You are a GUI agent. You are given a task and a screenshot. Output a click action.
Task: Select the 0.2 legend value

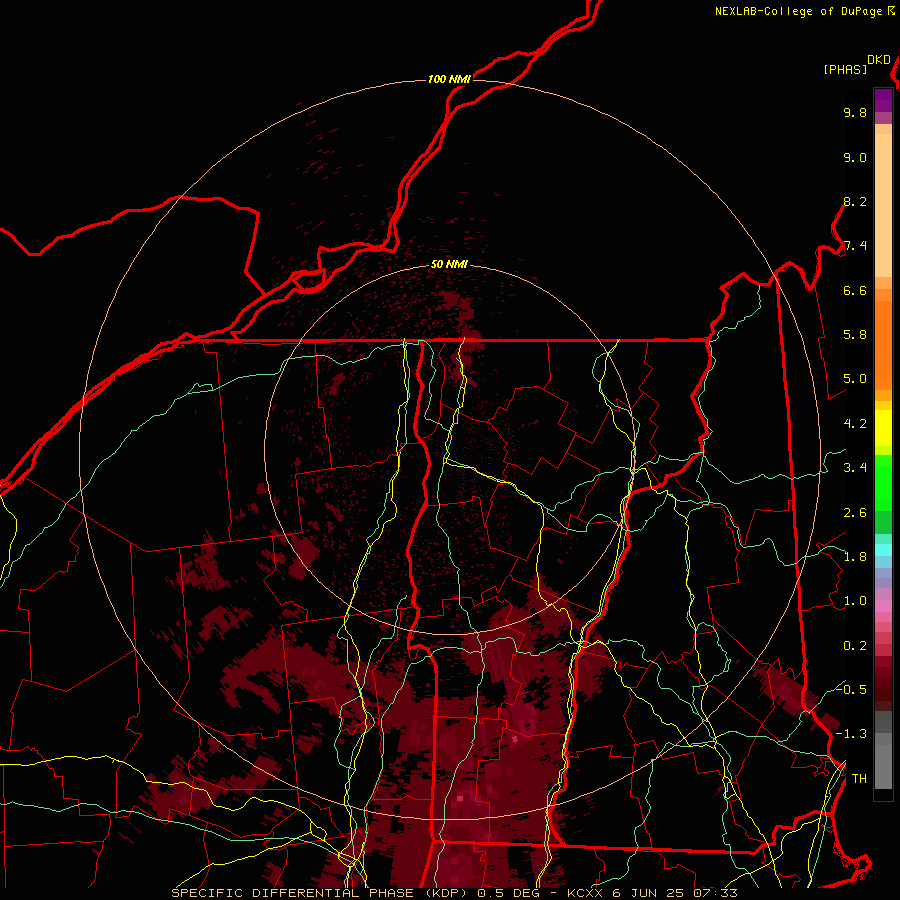click(x=855, y=646)
